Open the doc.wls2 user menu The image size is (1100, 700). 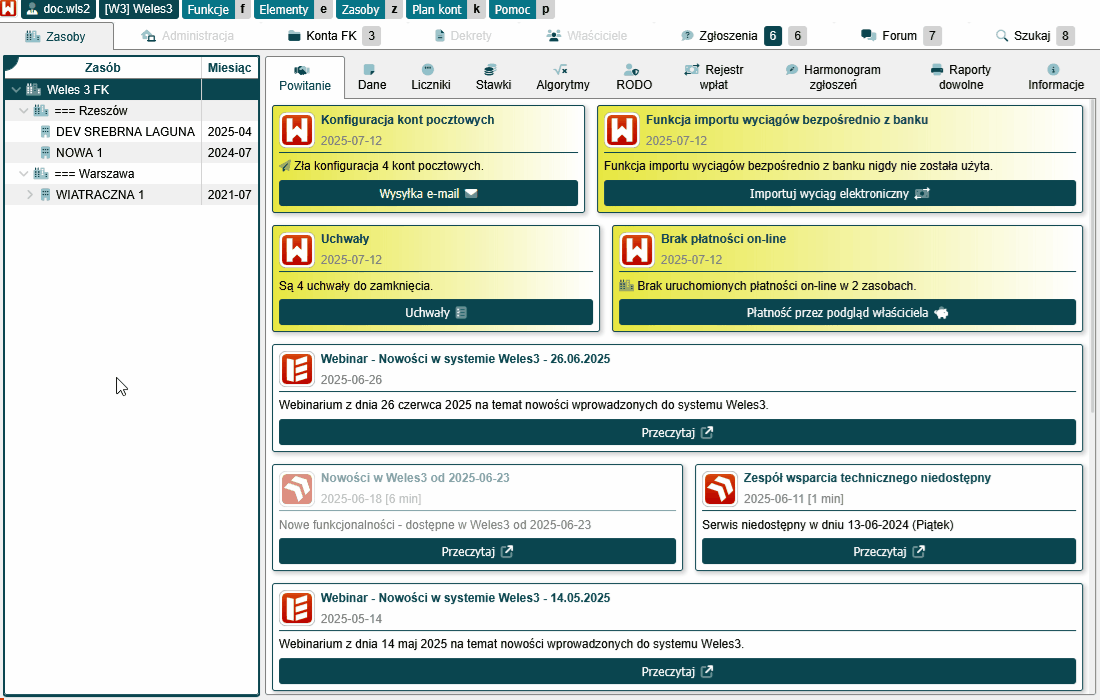point(59,9)
